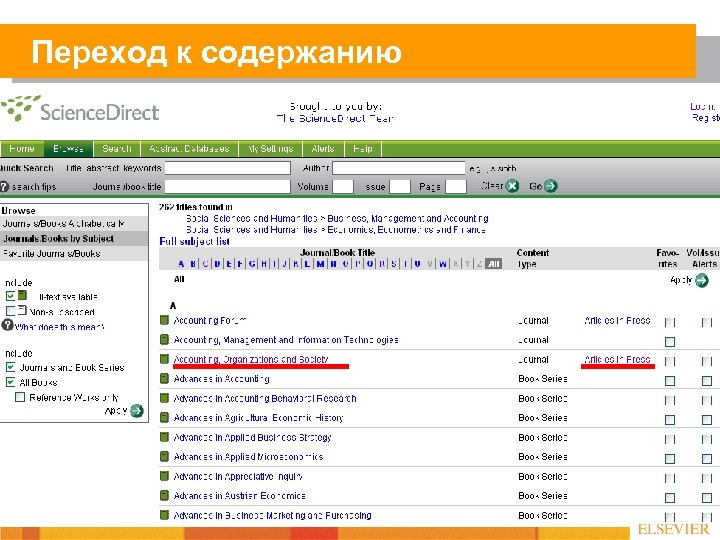Toggle the Journals and Book Series checkbox
Screen dimensions: 720x540
click(11, 367)
